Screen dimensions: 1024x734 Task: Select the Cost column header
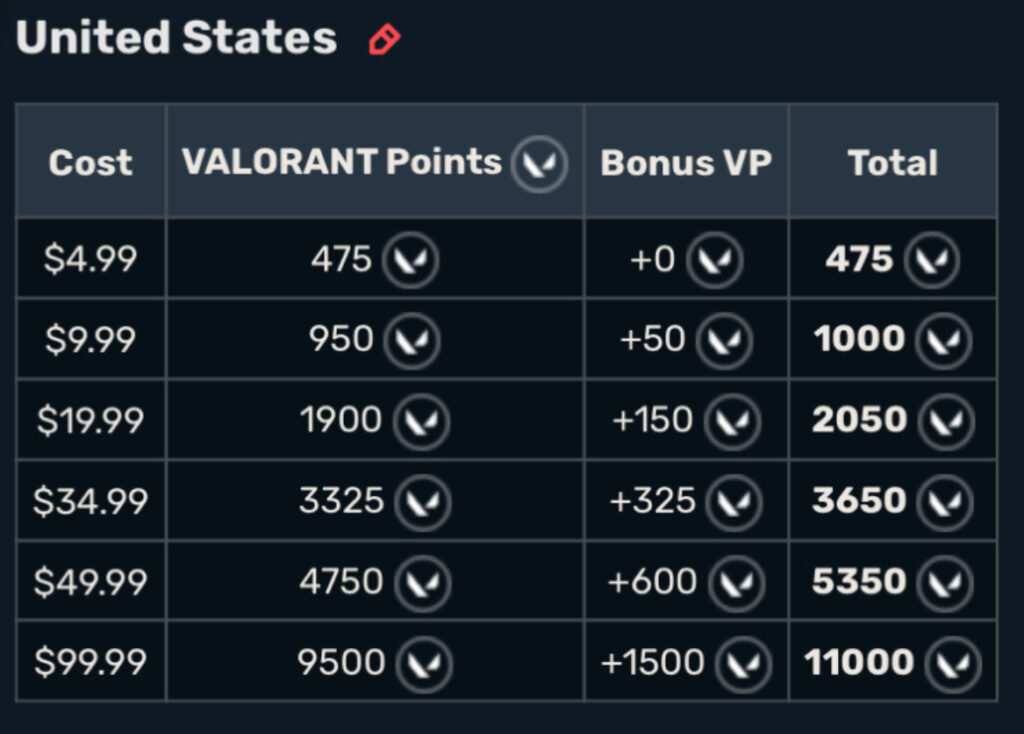pos(91,163)
